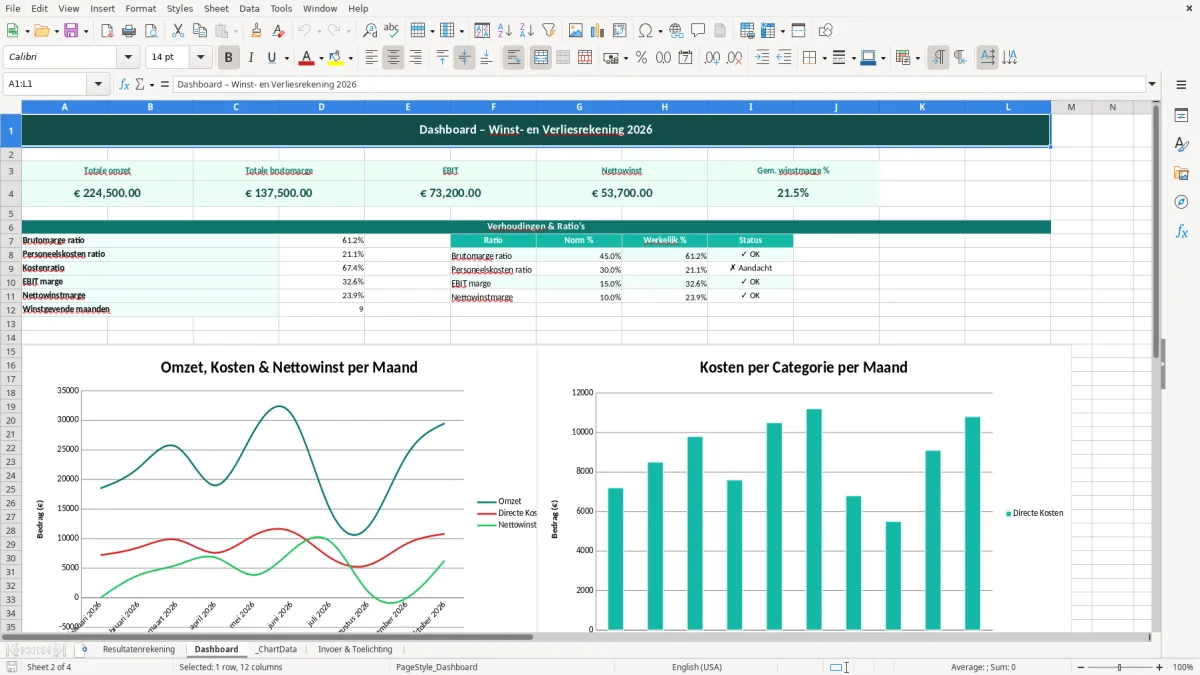Click Insert Image icon
The width and height of the screenshot is (1200, 675).
point(576,31)
